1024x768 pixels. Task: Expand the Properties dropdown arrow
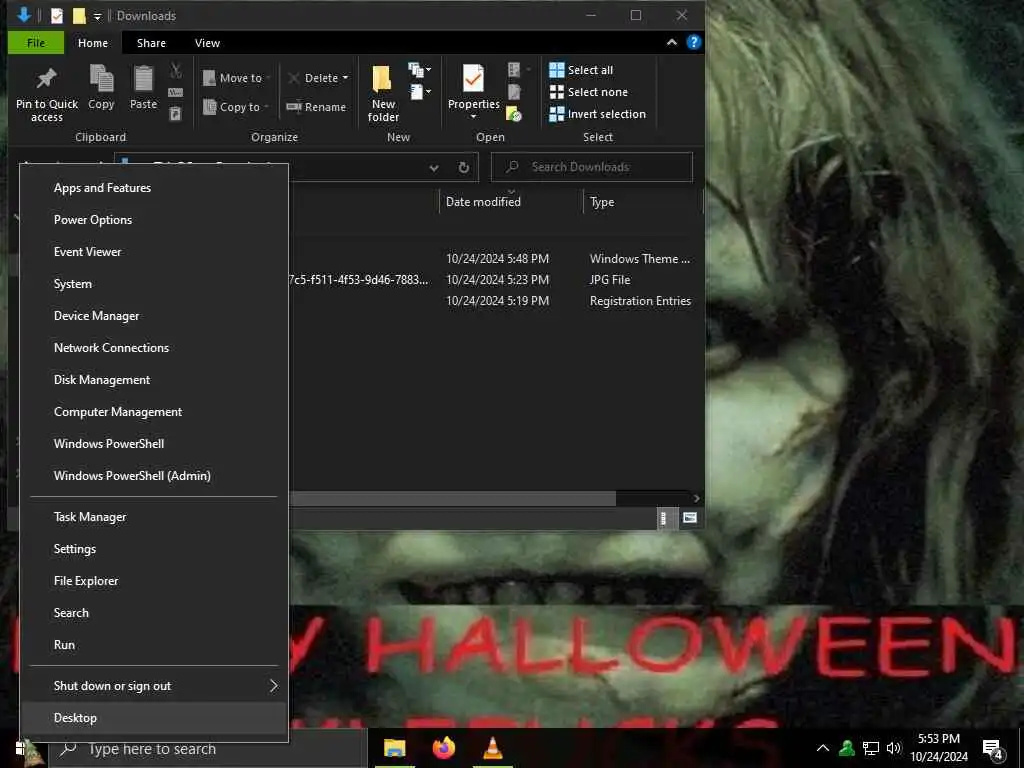coord(473,116)
